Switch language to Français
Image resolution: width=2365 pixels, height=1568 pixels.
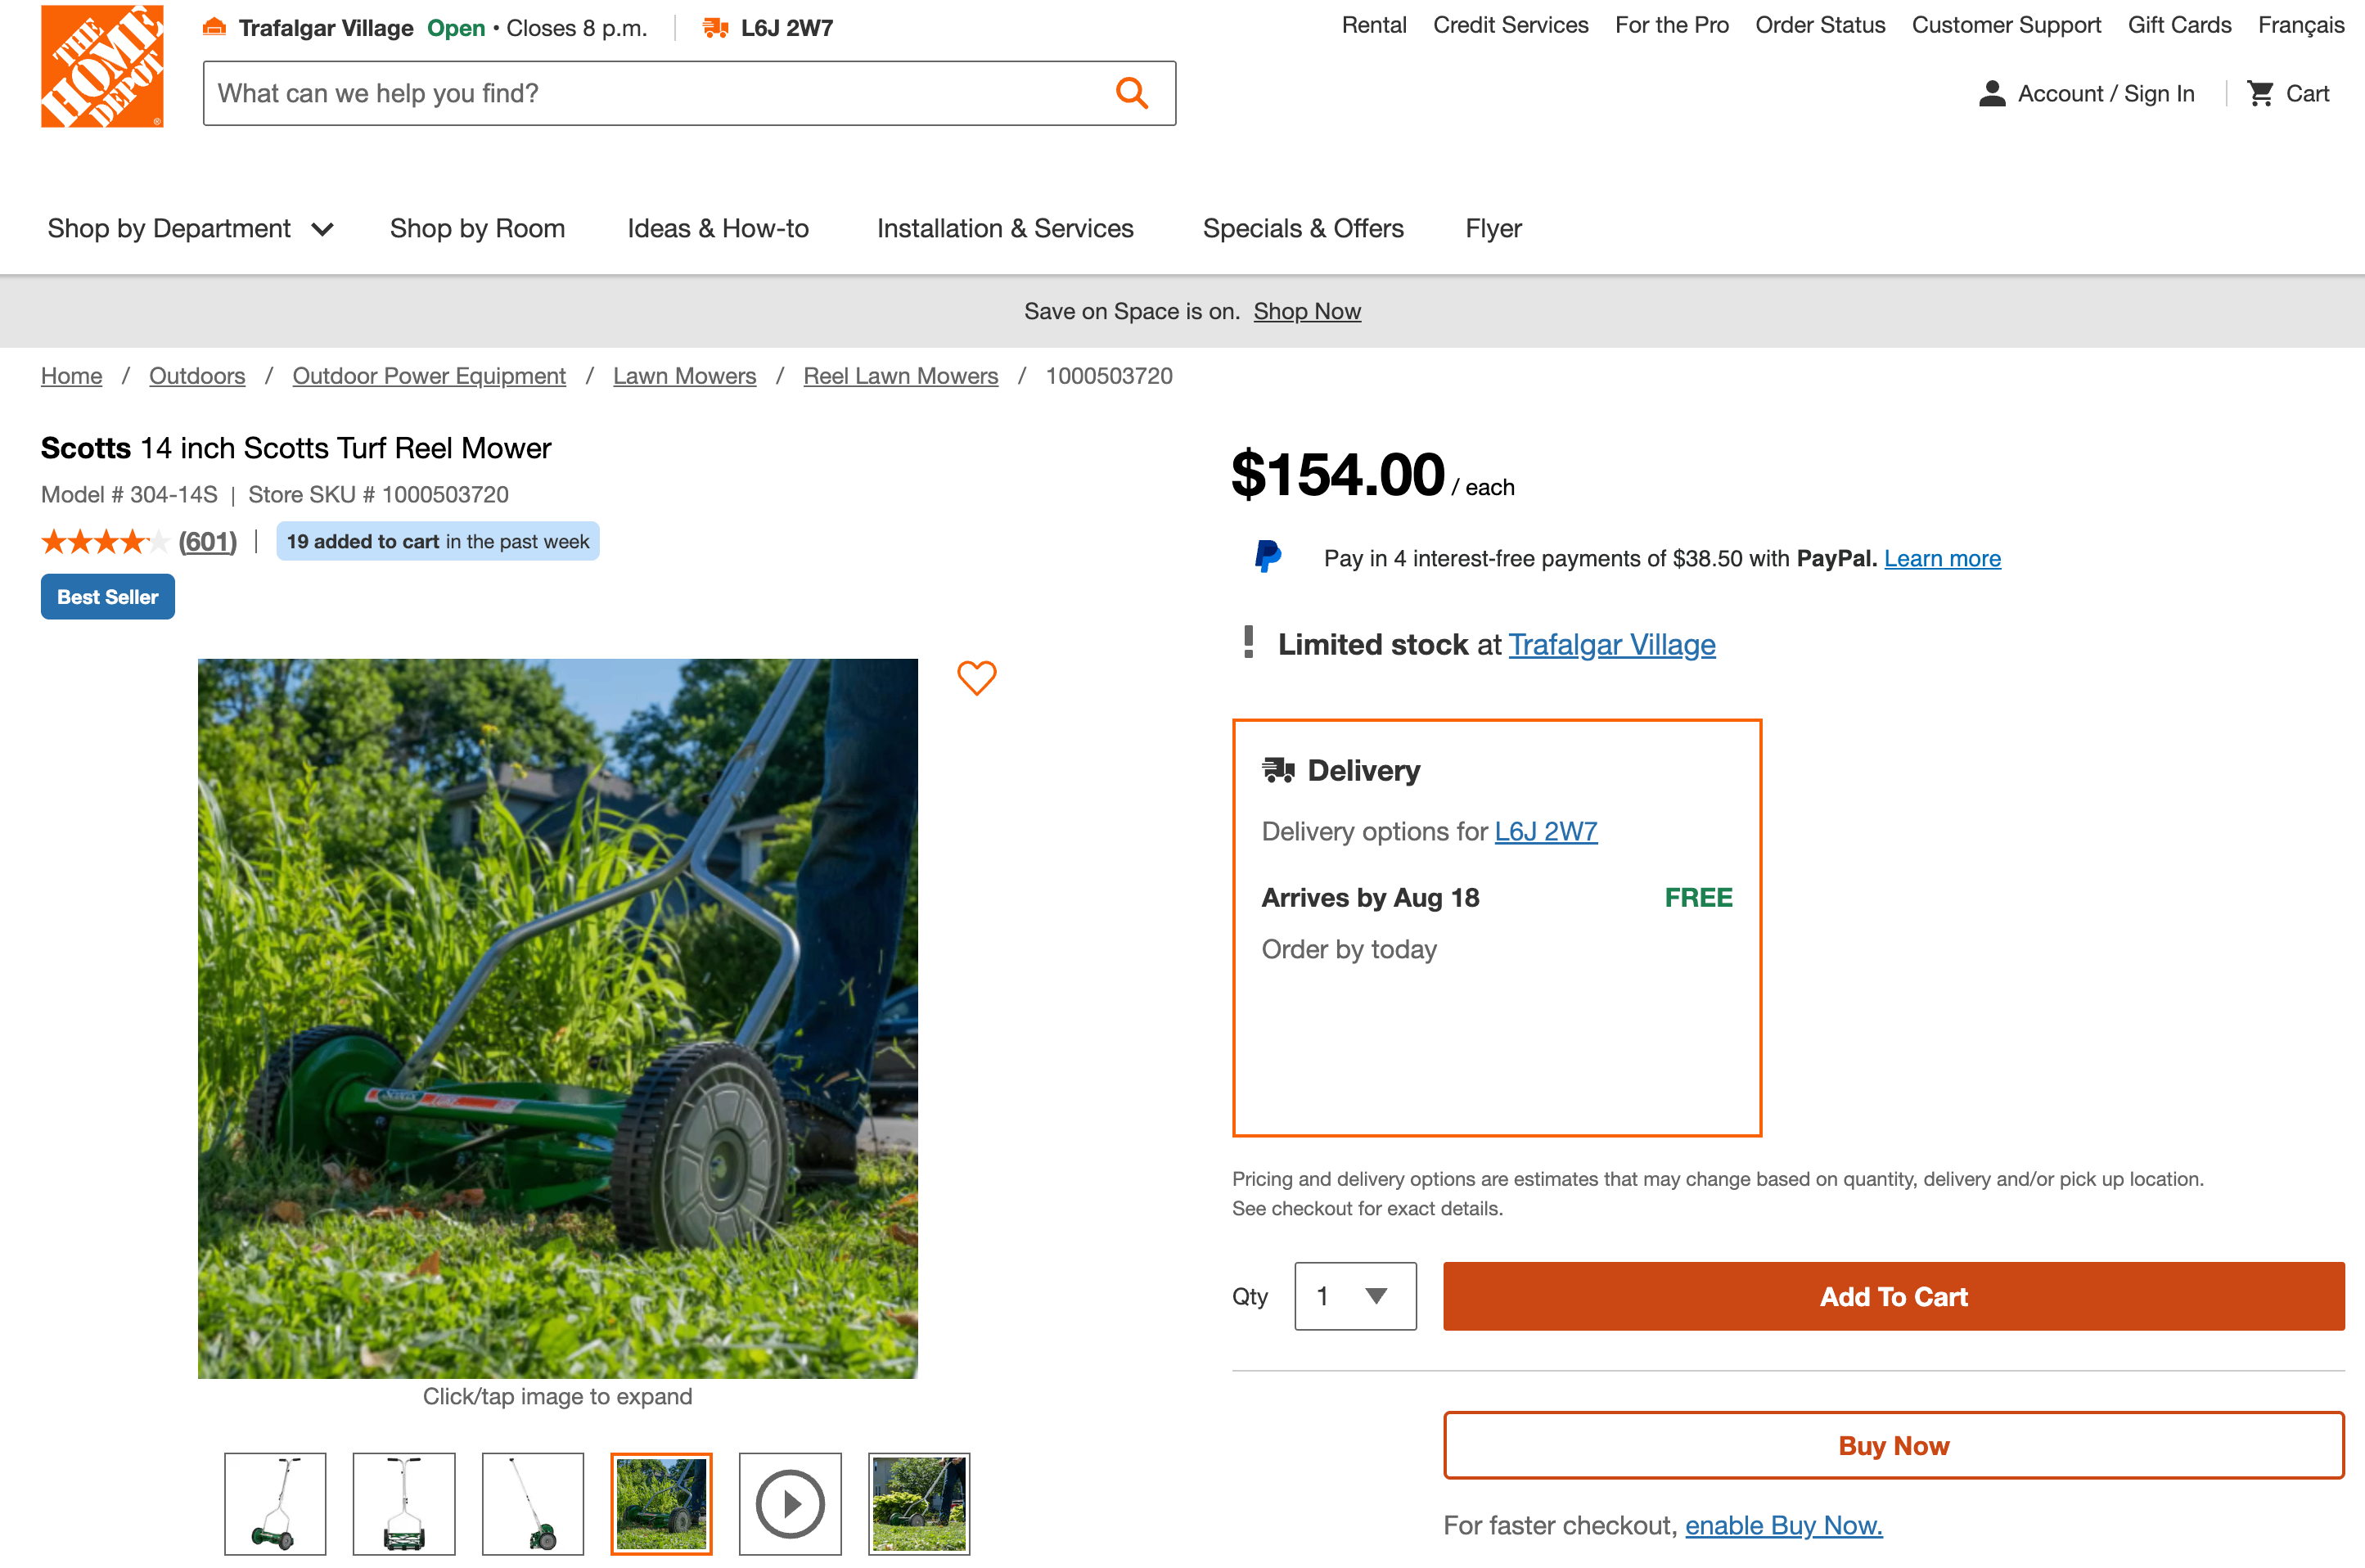[x=2301, y=25]
